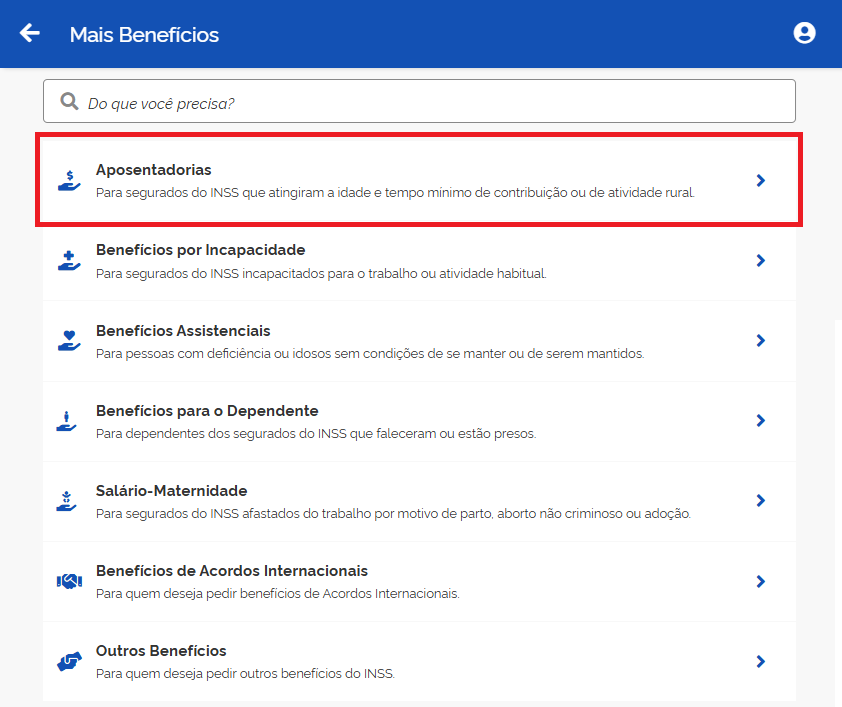Select the Benefícios de Acordos Internacionais title
842x707 pixels.
[232, 571]
